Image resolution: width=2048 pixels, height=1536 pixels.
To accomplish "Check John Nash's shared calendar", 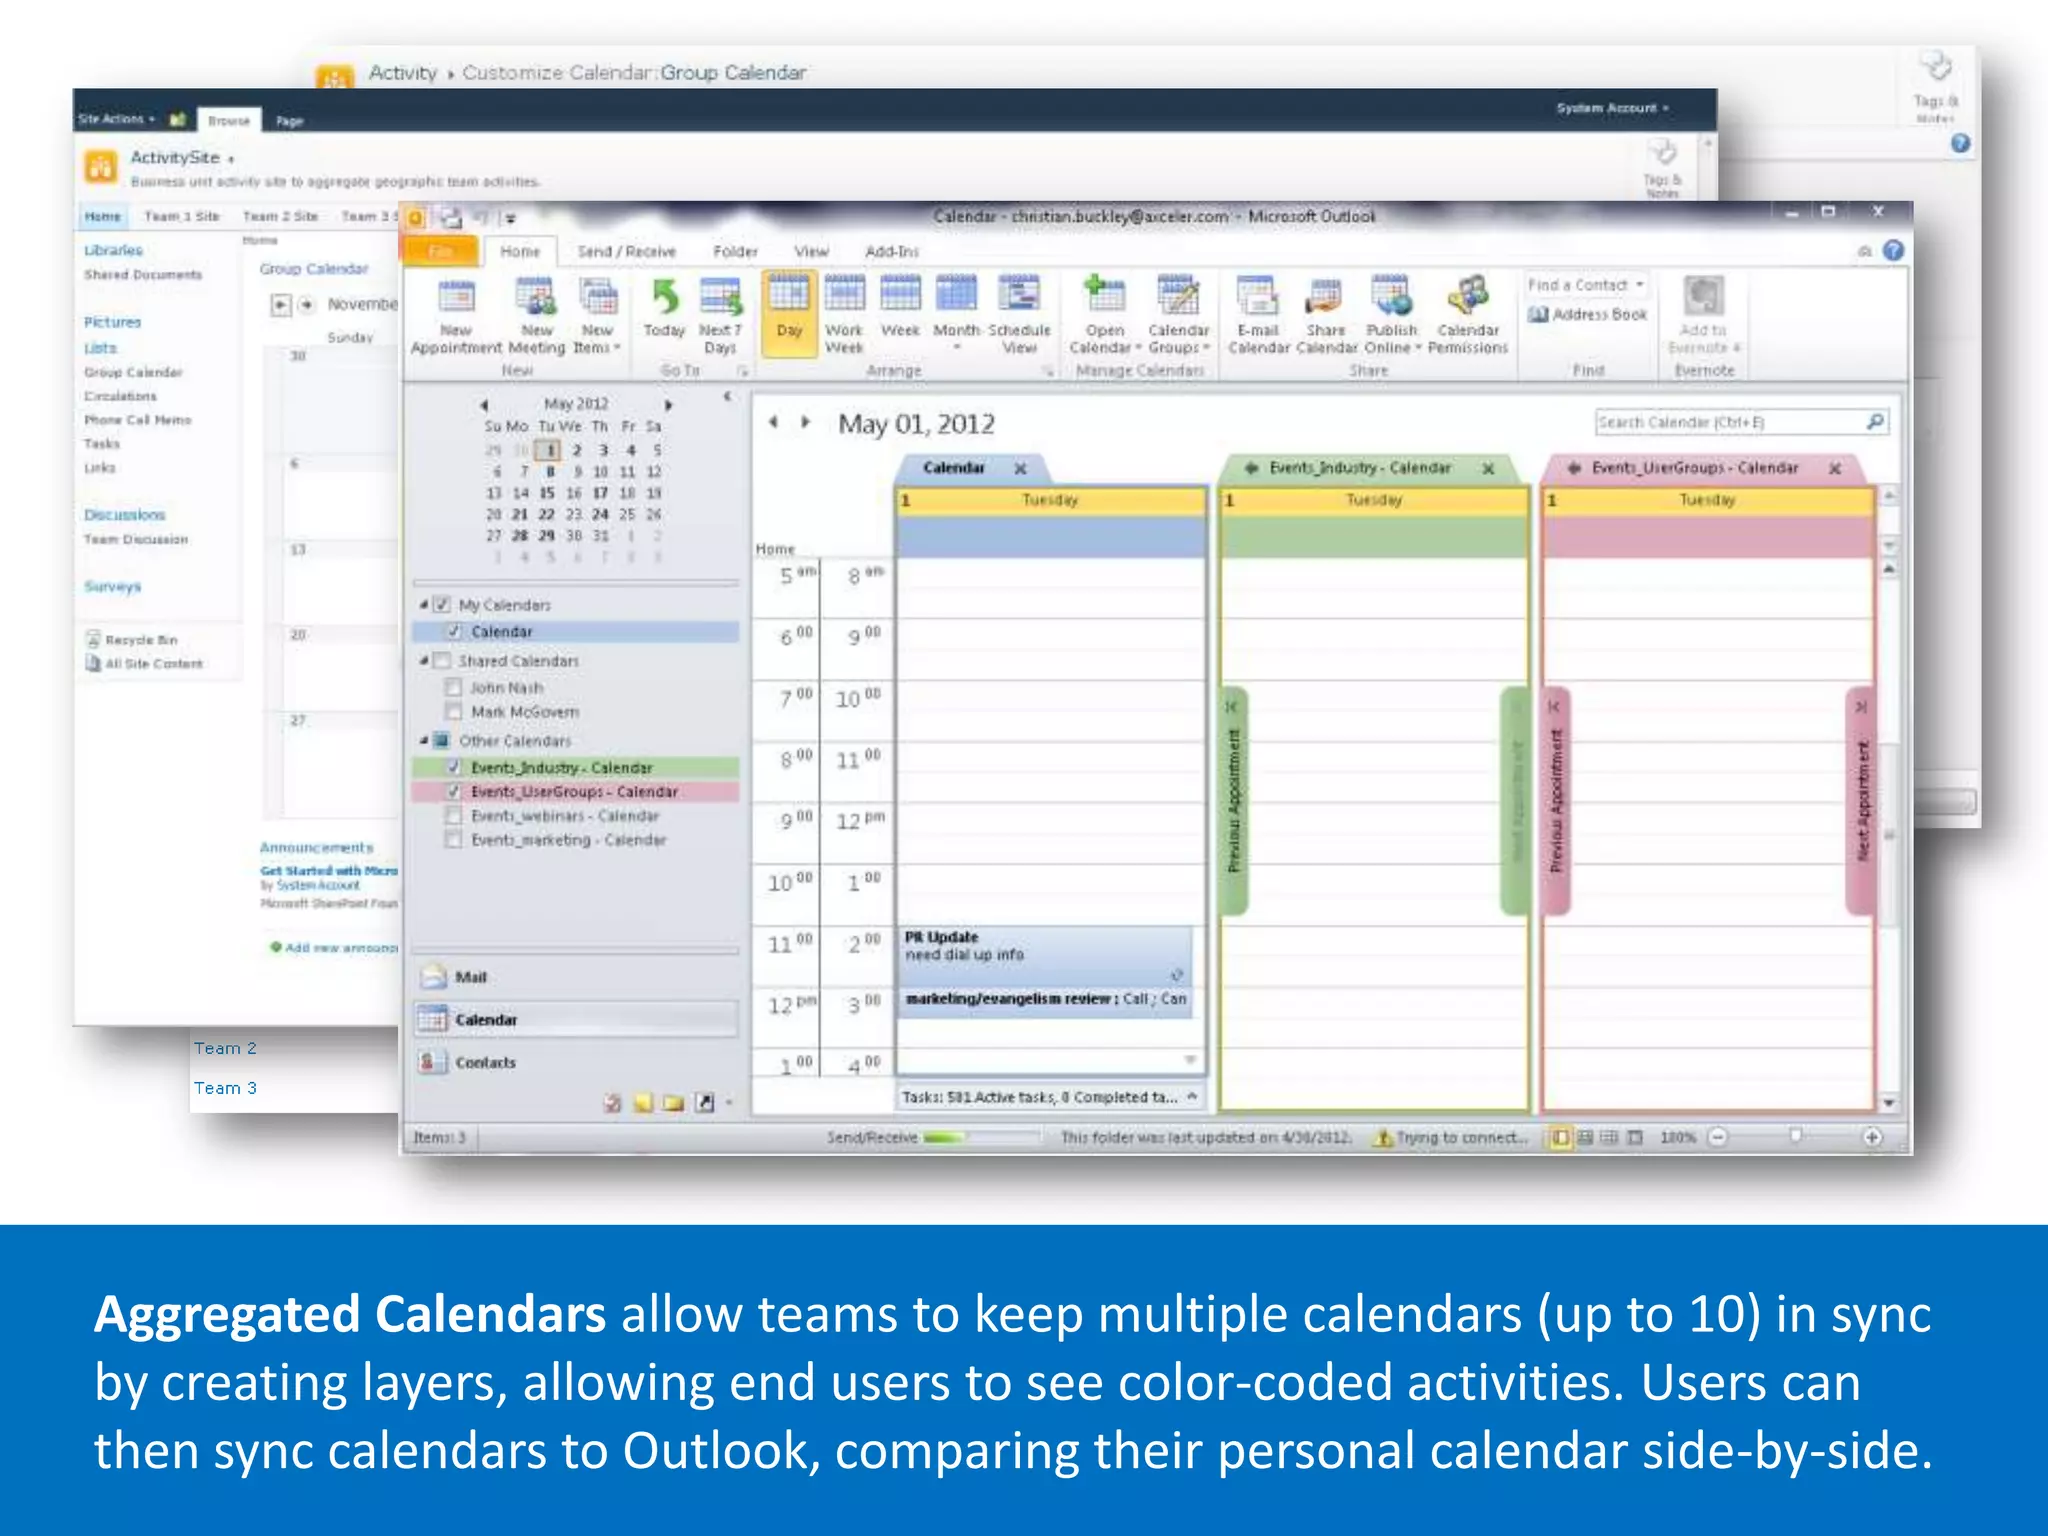I will pyautogui.click(x=453, y=688).
